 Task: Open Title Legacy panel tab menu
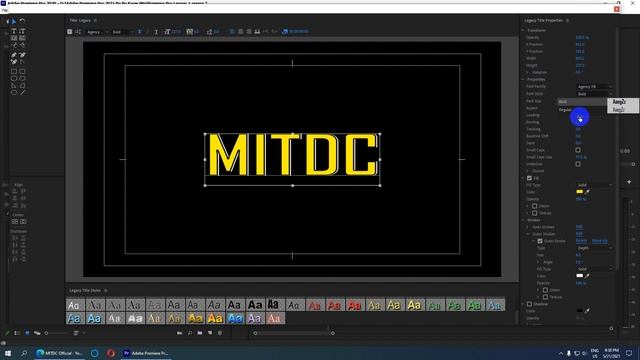point(96,20)
